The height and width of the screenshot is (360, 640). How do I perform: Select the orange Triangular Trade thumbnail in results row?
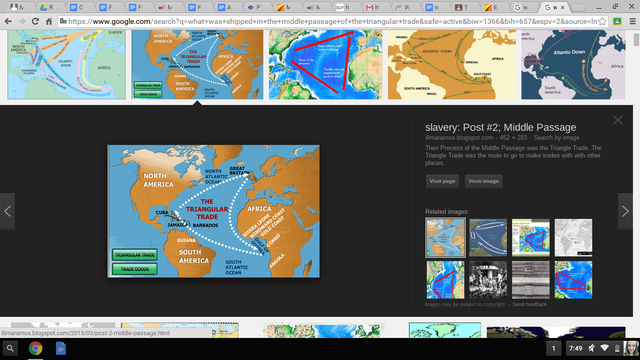197,64
